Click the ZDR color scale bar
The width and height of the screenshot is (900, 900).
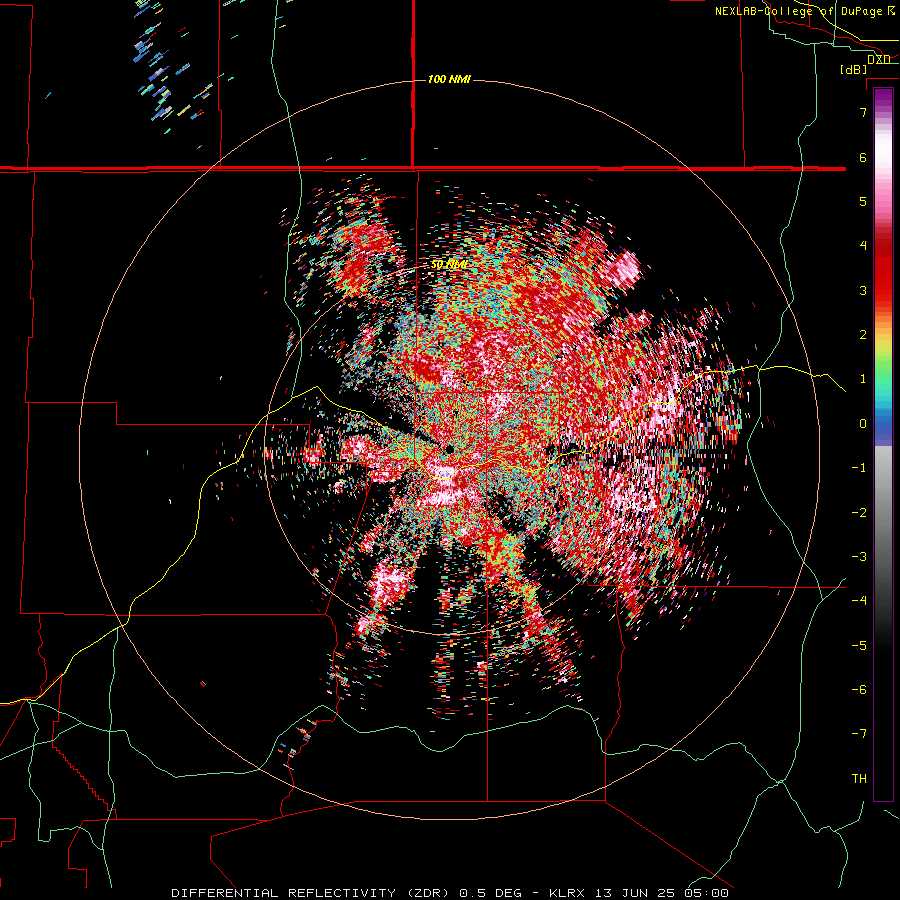883,444
